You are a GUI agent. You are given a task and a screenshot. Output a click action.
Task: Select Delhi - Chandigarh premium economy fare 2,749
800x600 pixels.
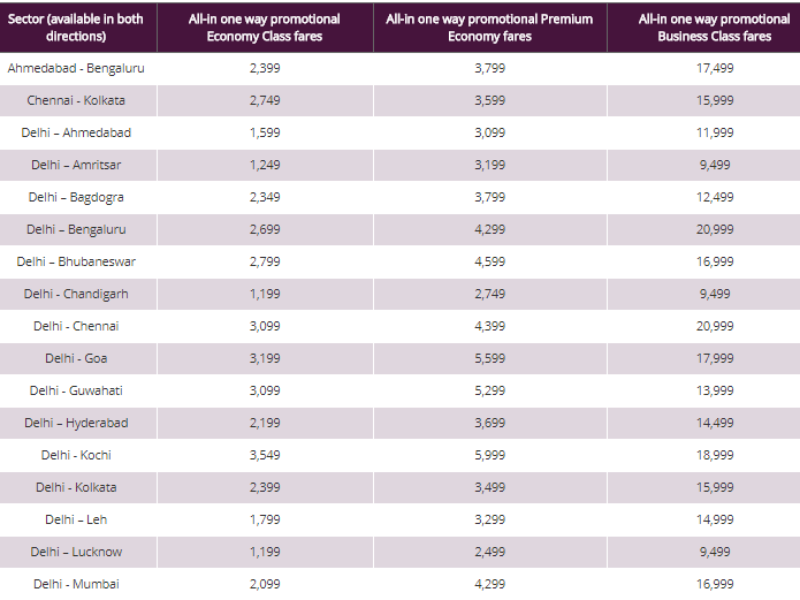tap(490, 294)
